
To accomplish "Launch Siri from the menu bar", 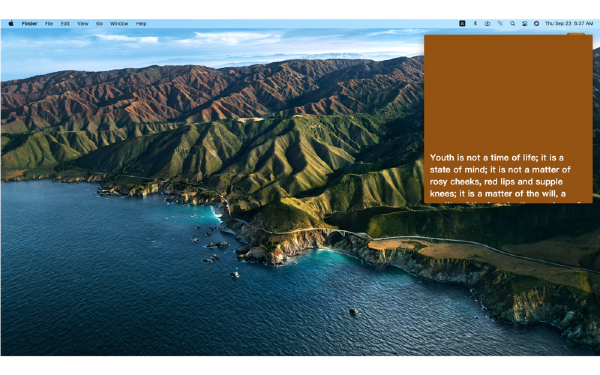I will tap(536, 23).
